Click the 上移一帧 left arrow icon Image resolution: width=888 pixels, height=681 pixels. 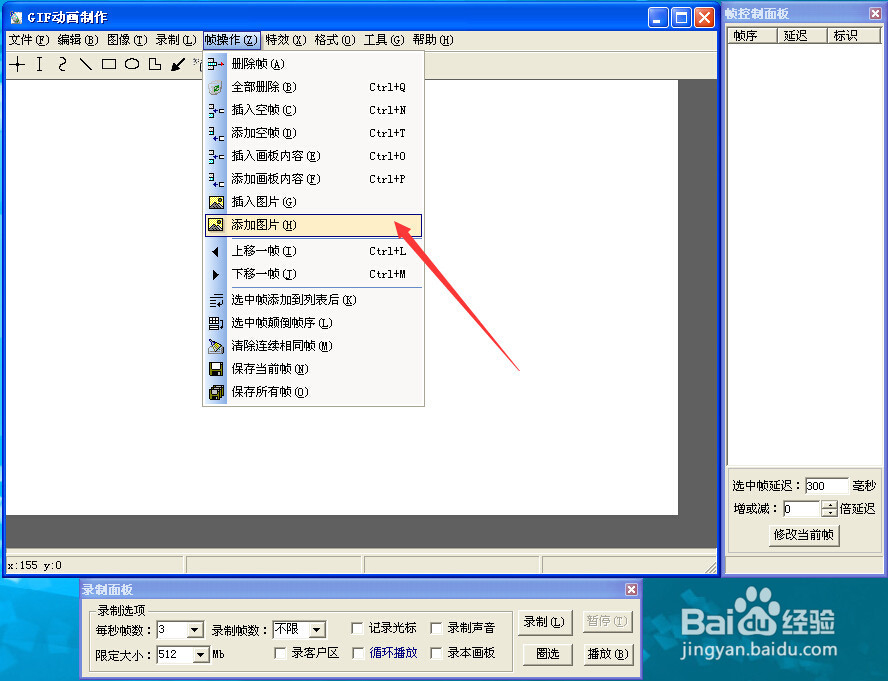click(x=215, y=252)
